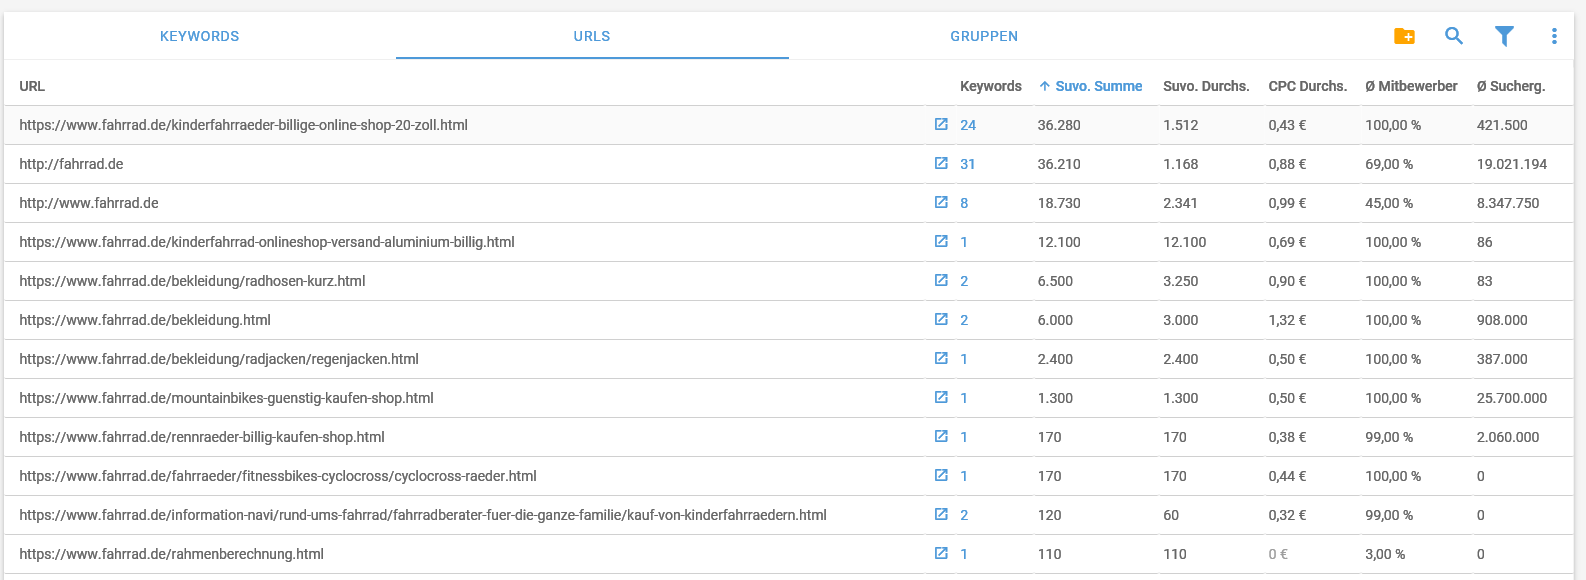Switch to the KEYWORDS tab
Image resolution: width=1586 pixels, height=580 pixels.
click(200, 36)
